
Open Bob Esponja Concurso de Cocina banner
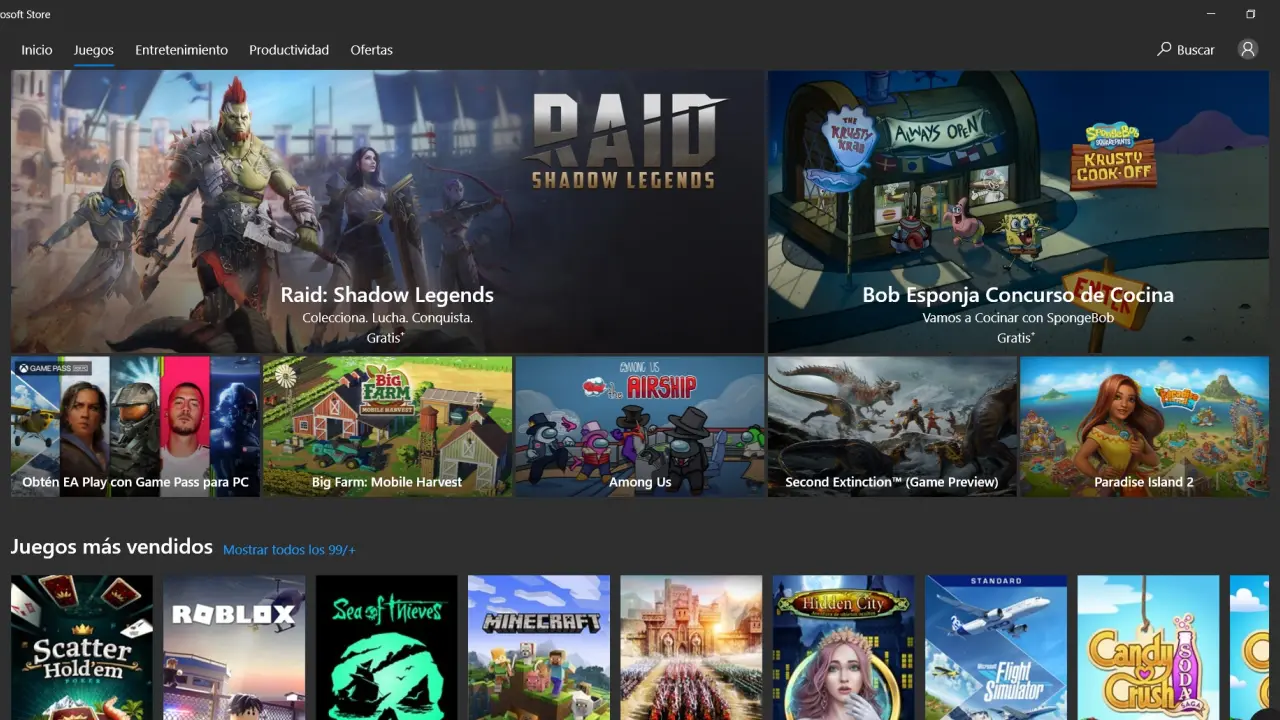coord(1018,211)
